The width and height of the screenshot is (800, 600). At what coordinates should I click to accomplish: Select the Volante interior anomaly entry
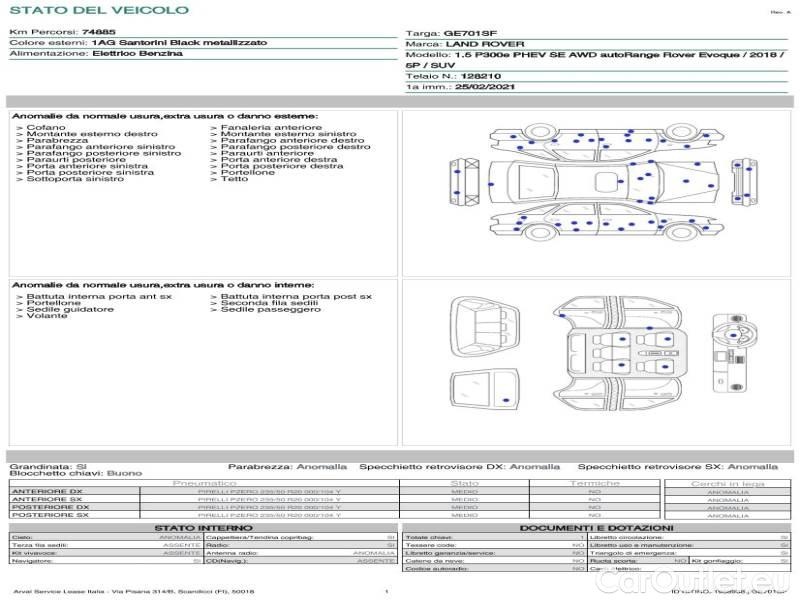tap(47, 316)
